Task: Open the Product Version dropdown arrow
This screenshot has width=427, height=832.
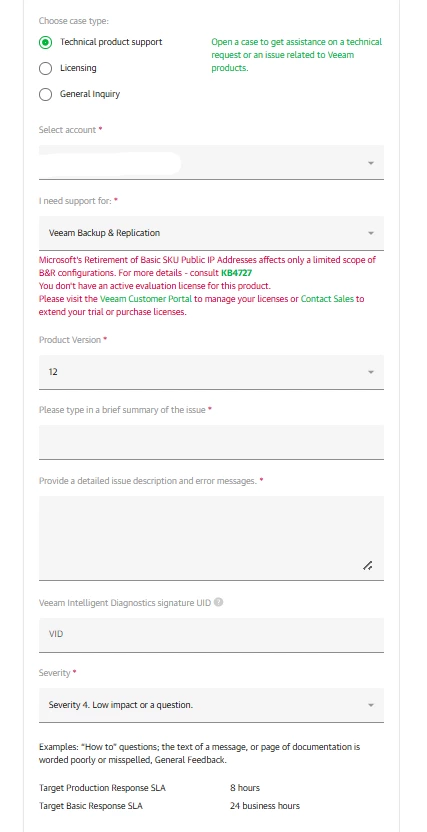Action: [x=371, y=372]
